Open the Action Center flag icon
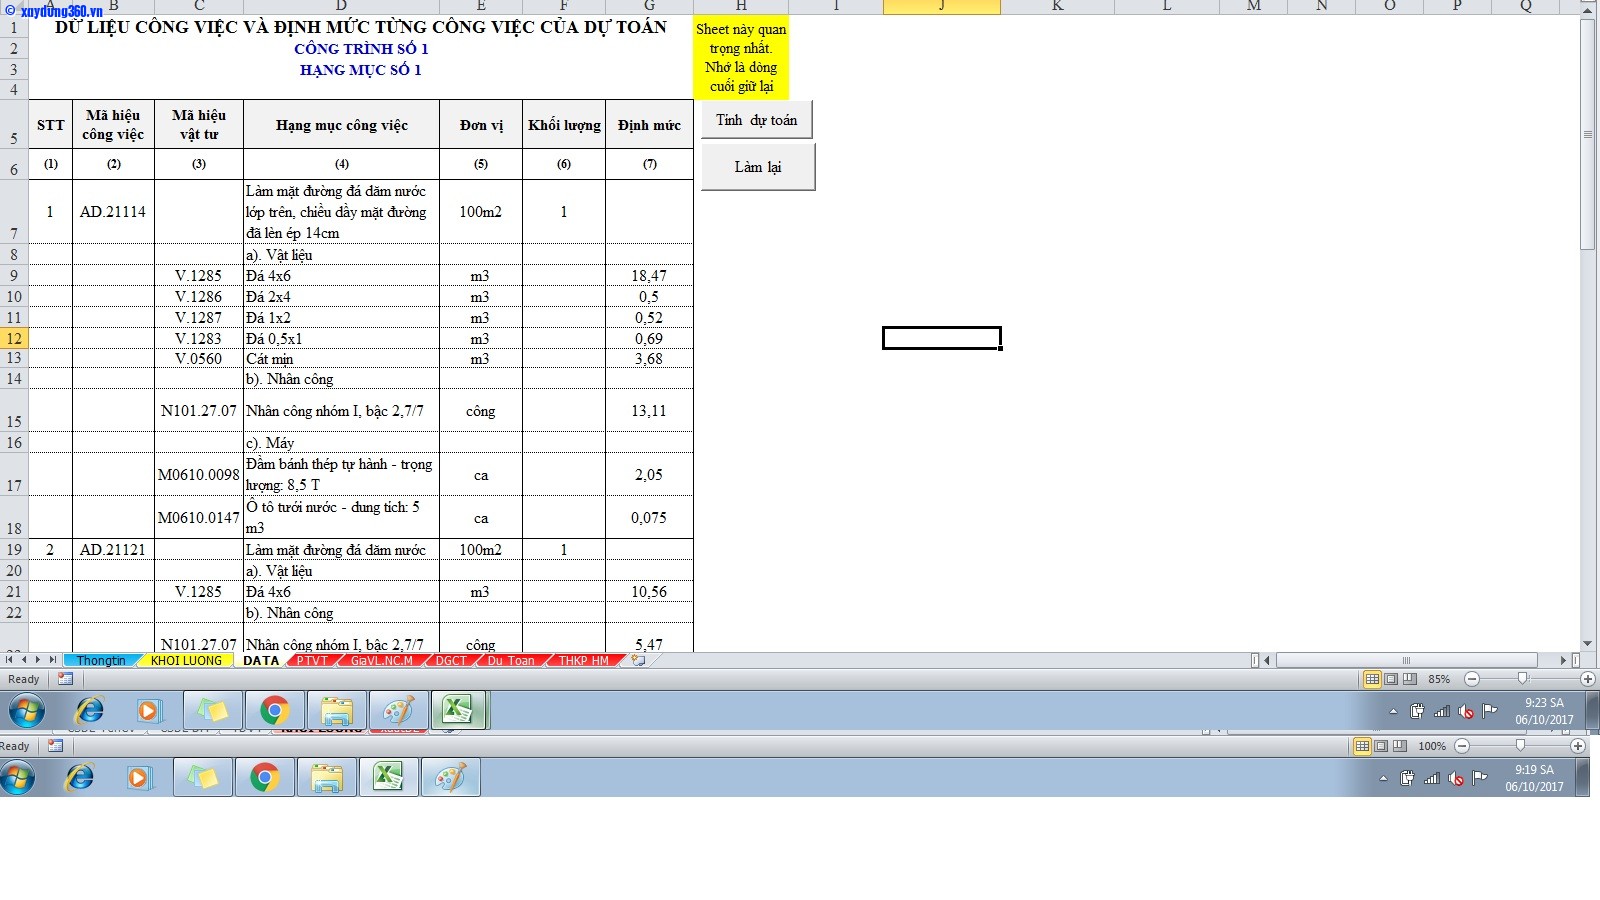The width and height of the screenshot is (1600, 900). (1489, 712)
